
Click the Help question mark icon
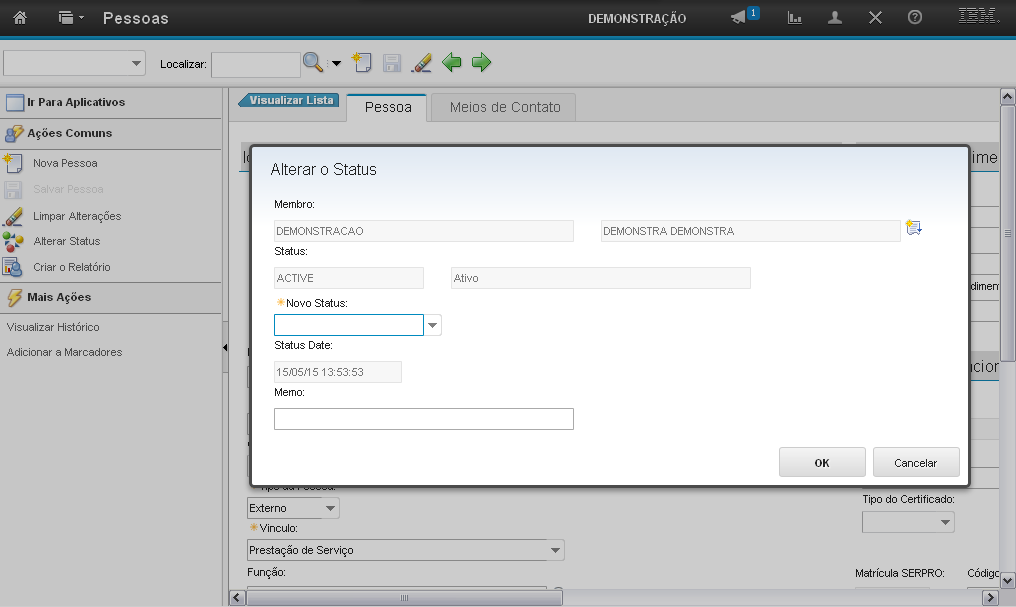(x=914, y=18)
